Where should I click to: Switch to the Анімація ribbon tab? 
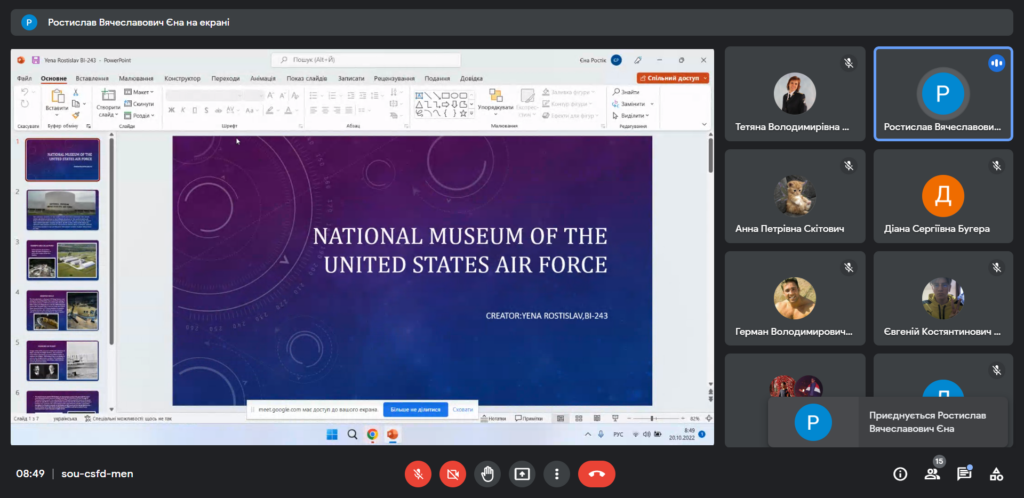pyautogui.click(x=263, y=78)
